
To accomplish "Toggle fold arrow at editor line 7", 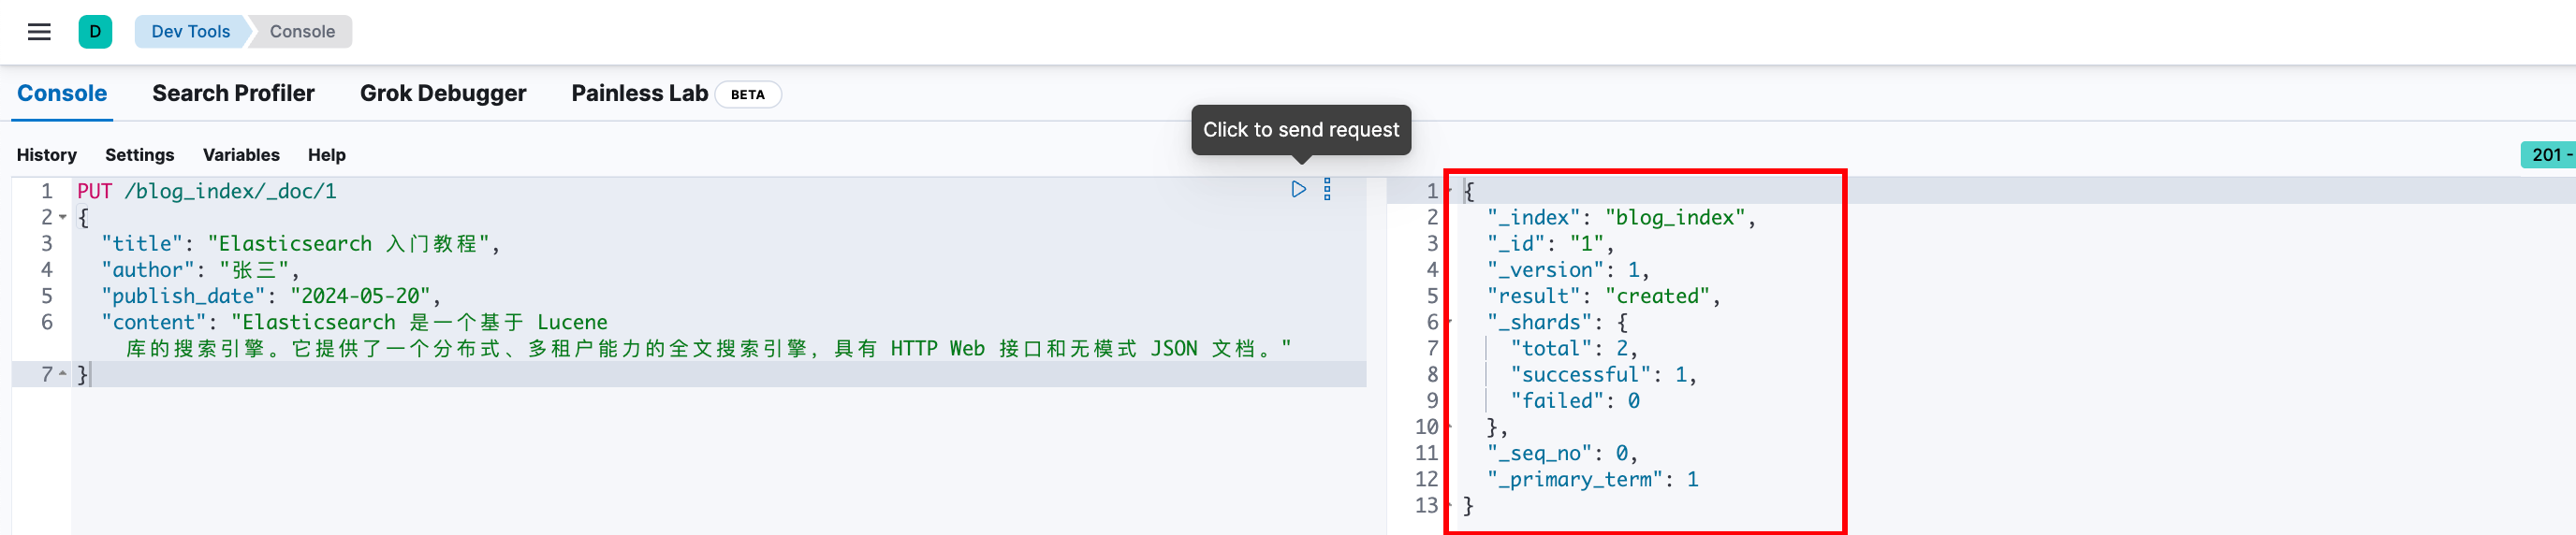I will coord(63,374).
